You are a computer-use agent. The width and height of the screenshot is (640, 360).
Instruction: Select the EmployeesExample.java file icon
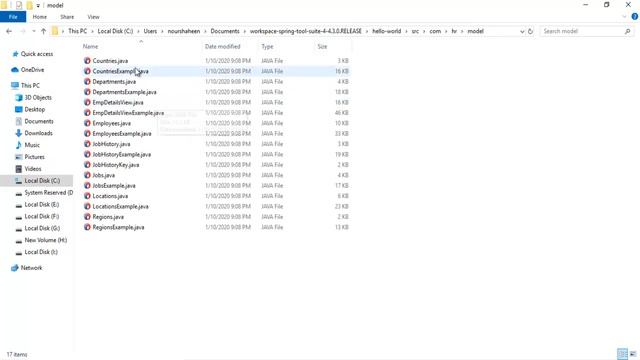click(87, 133)
